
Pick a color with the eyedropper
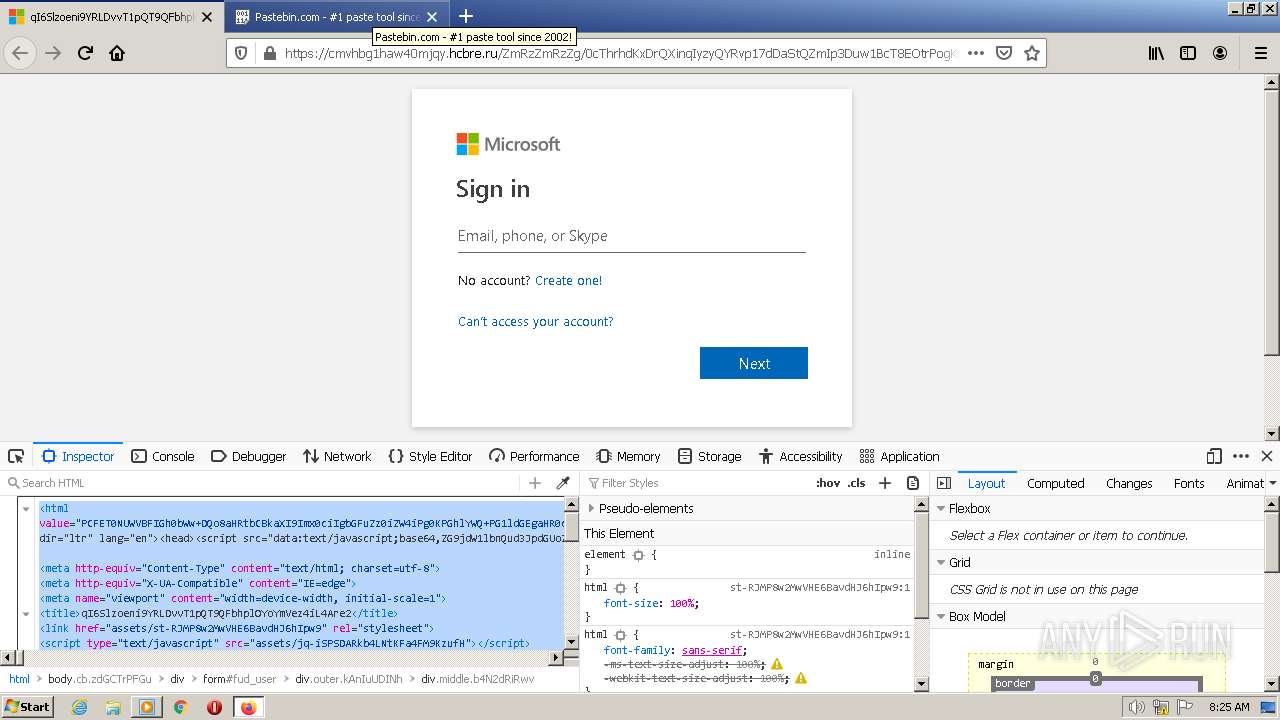[563, 483]
